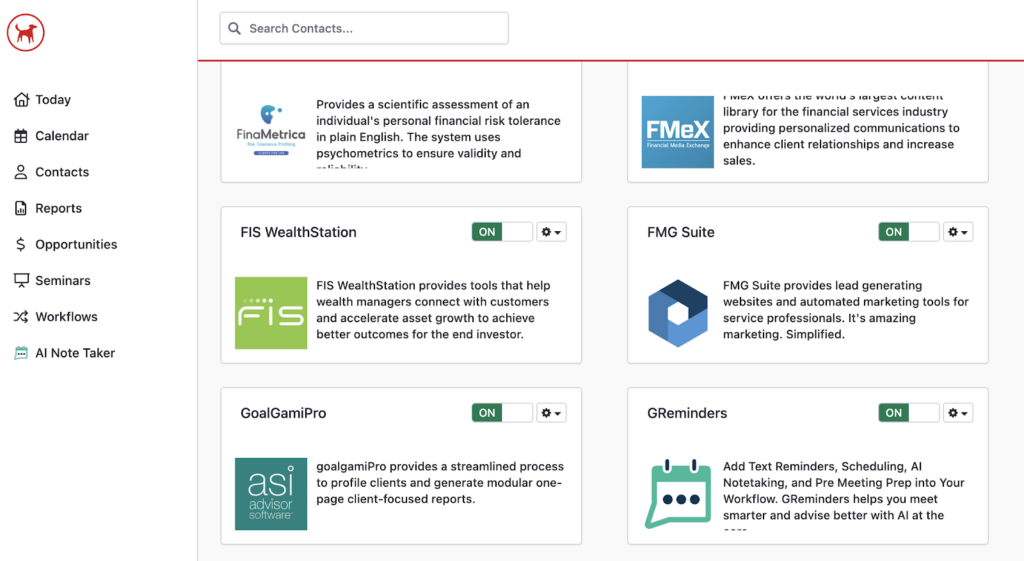This screenshot has height=561, width=1024.
Task: Toggle the FMG Suite ON switch
Action: (908, 232)
